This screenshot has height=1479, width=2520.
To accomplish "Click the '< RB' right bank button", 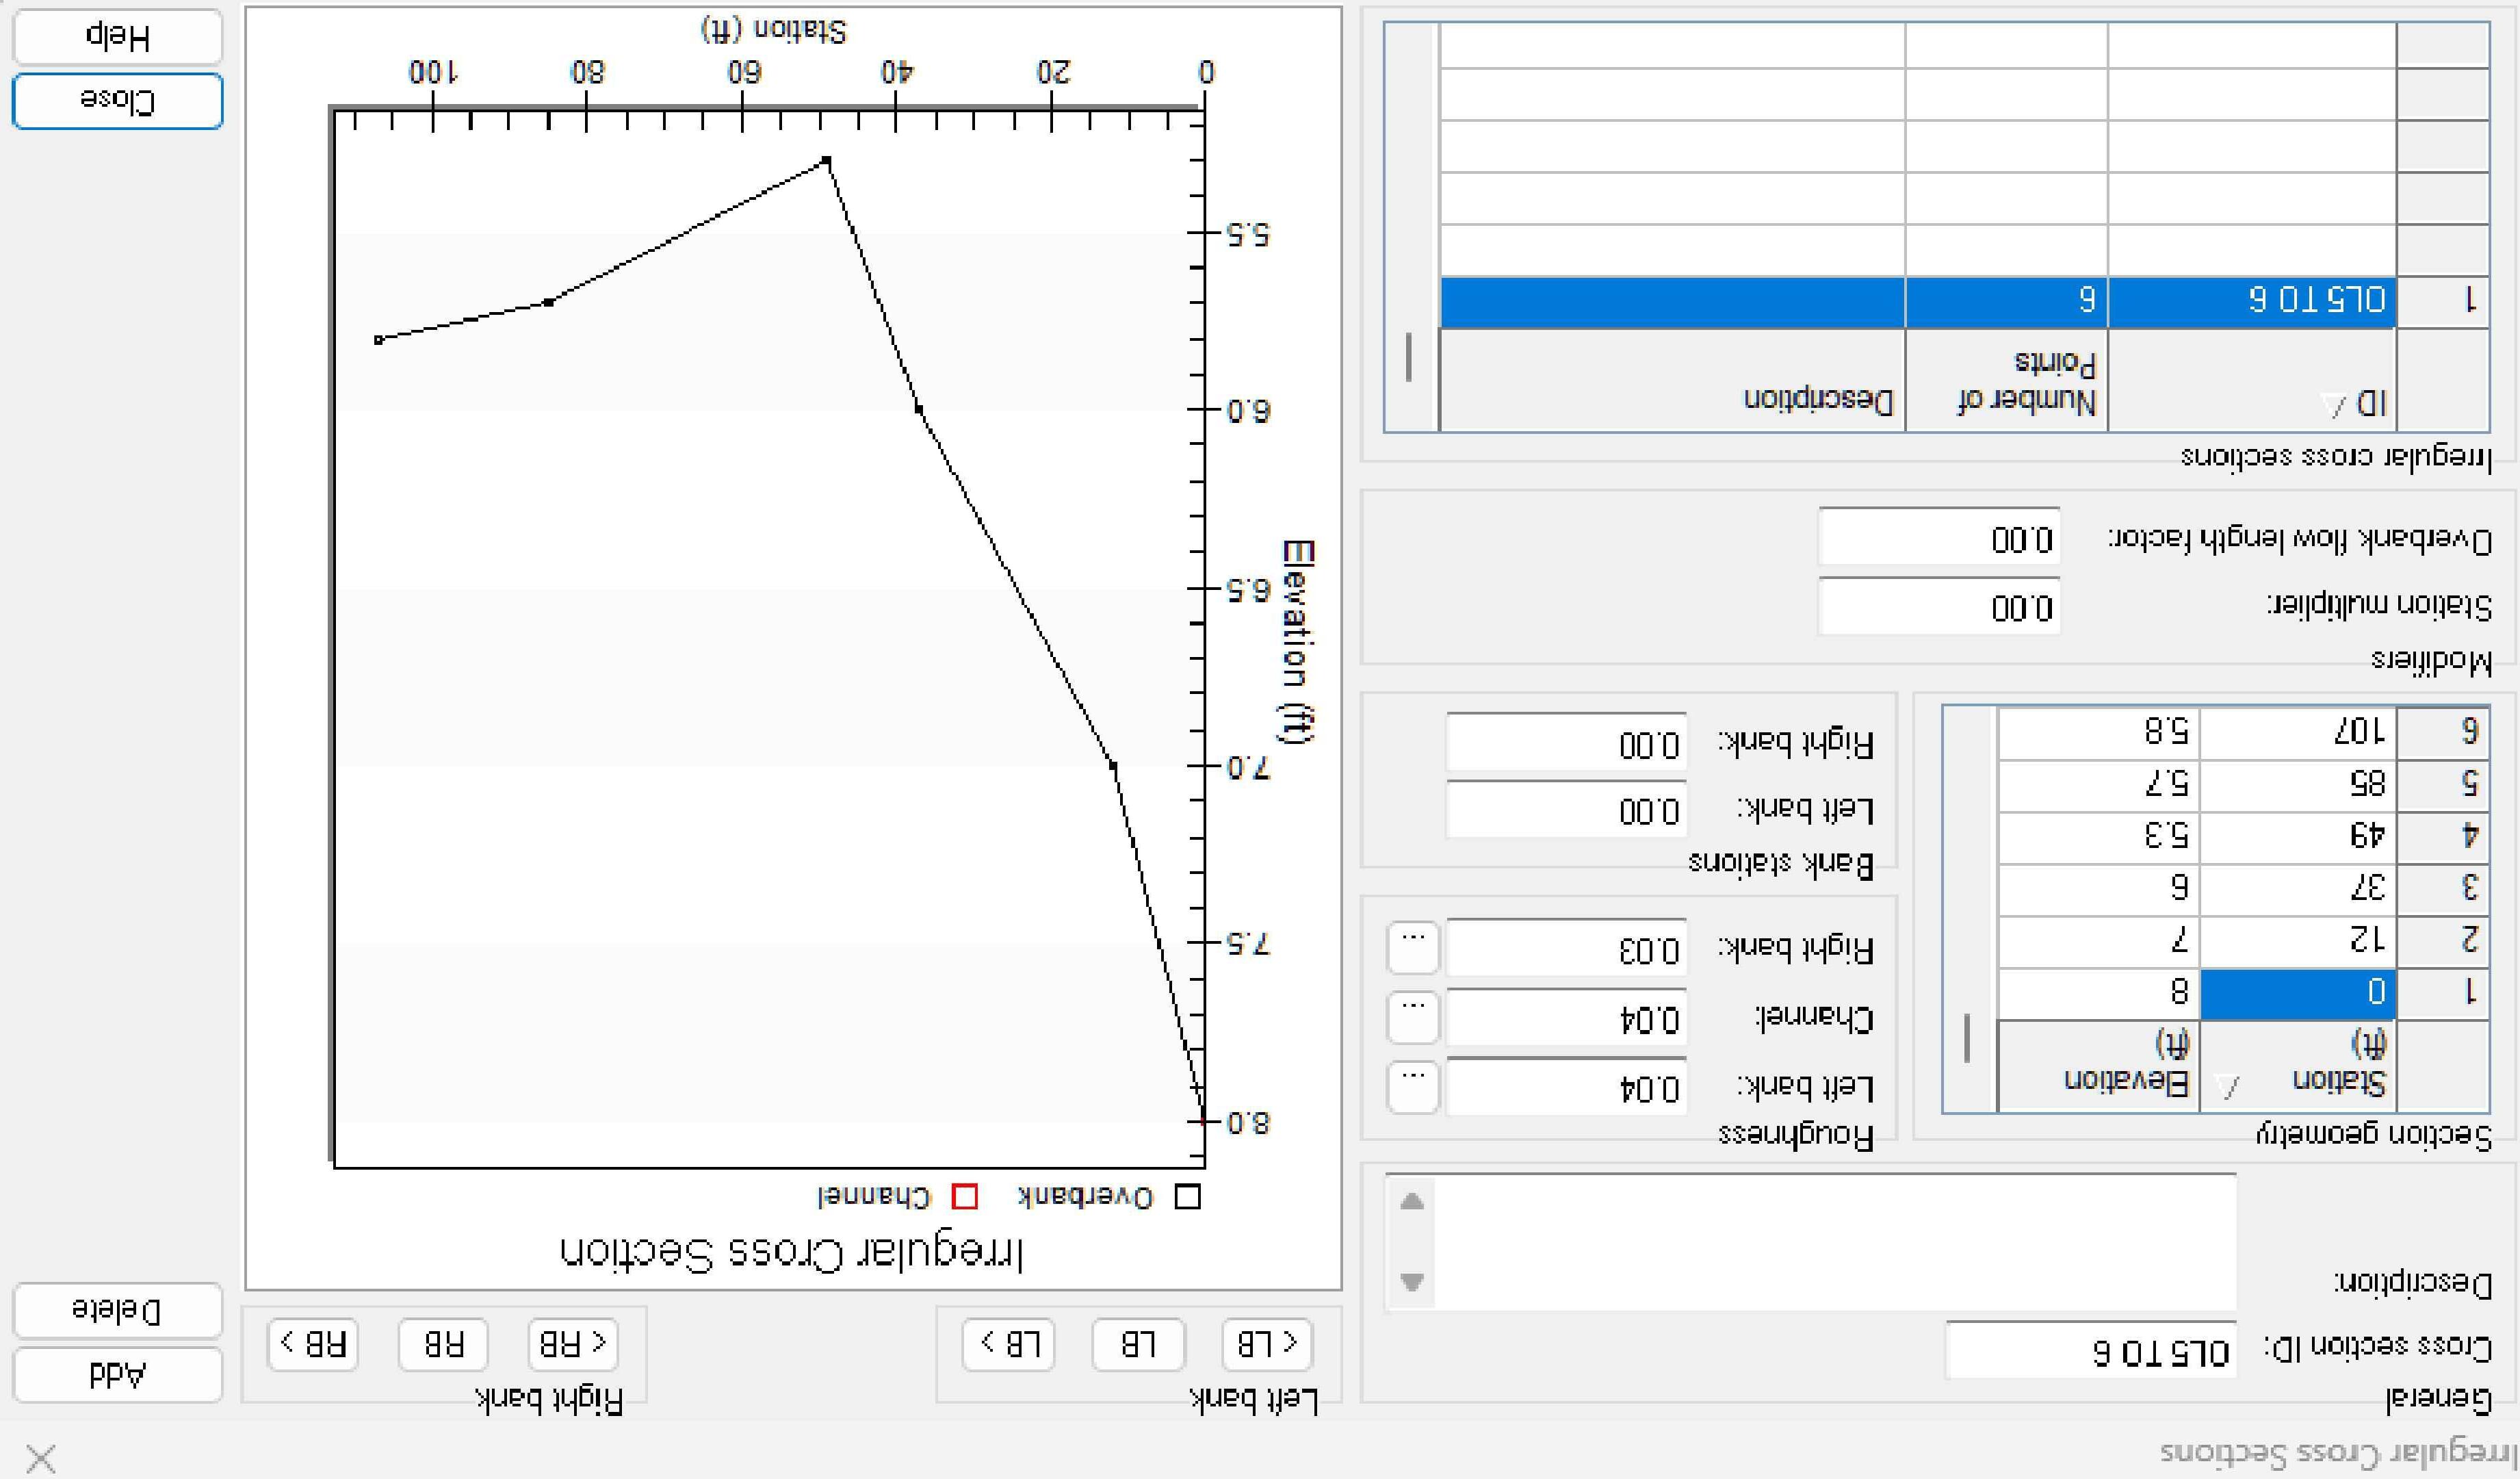I will tap(573, 1343).
